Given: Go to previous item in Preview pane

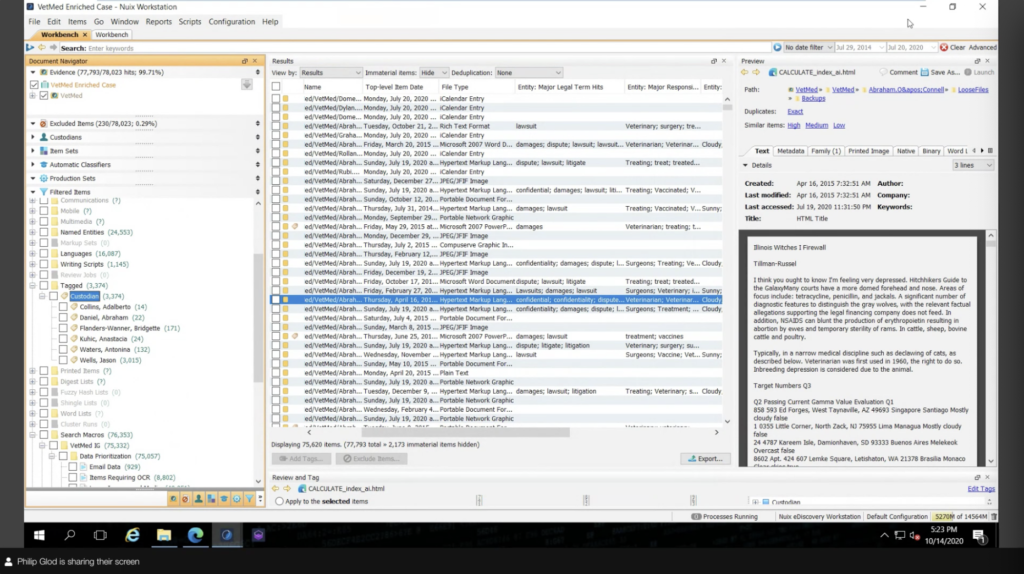Looking at the screenshot, I should 745,72.
